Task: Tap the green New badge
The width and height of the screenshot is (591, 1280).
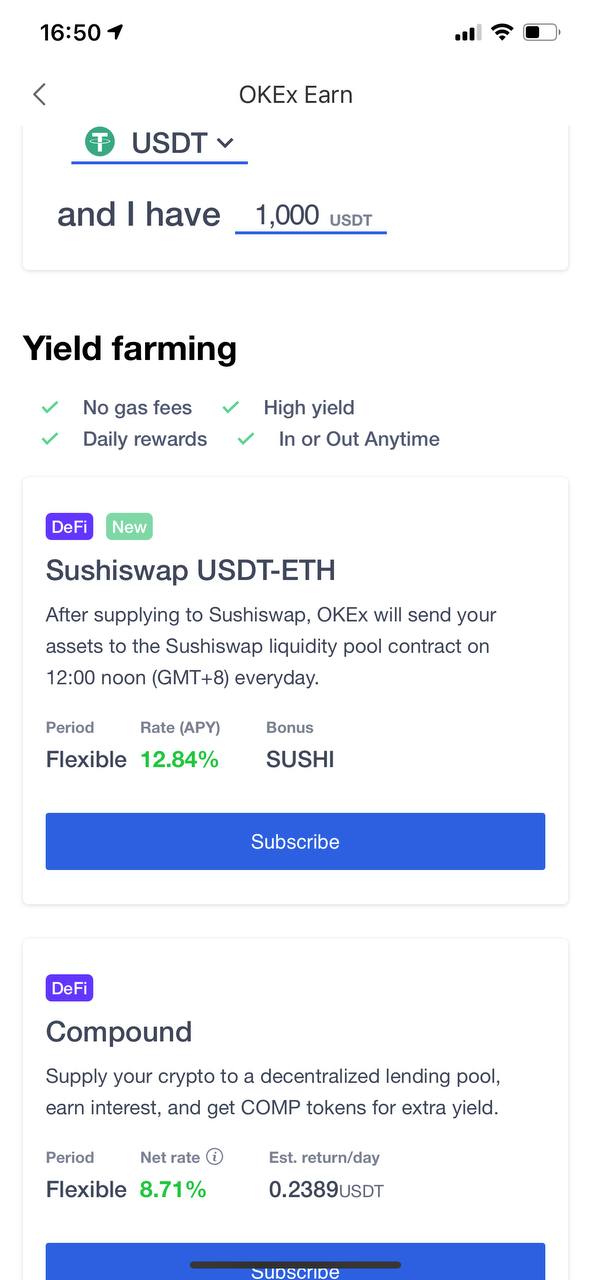Action: coord(129,527)
